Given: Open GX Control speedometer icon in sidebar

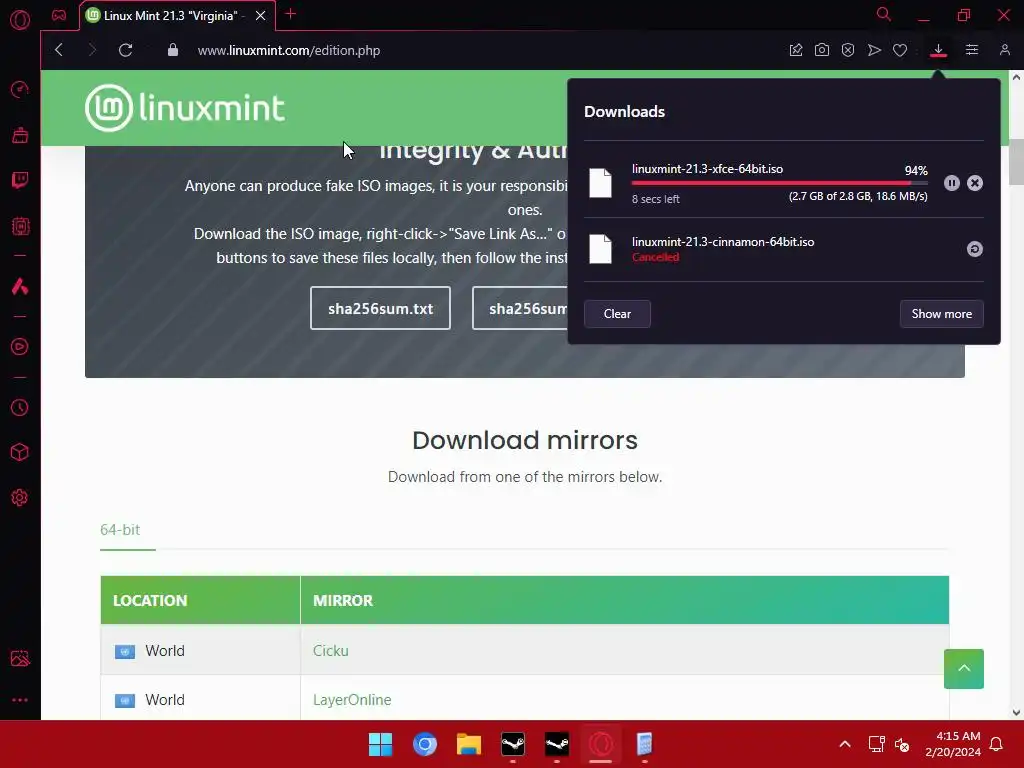Looking at the screenshot, I should [20, 89].
